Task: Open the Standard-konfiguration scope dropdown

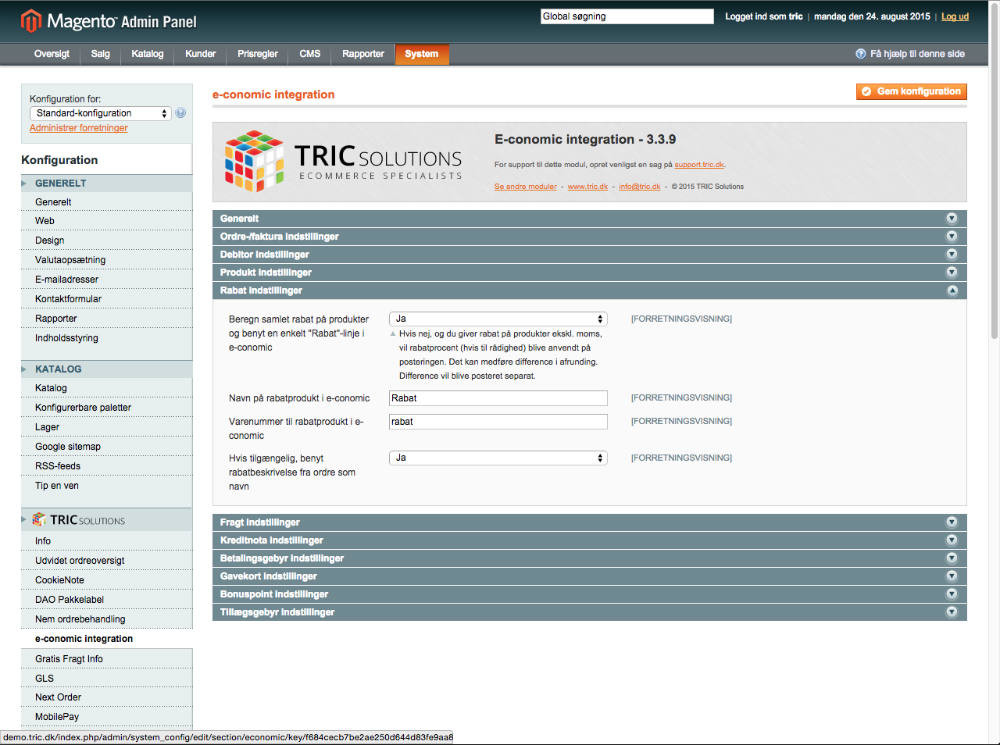Action: [99, 113]
